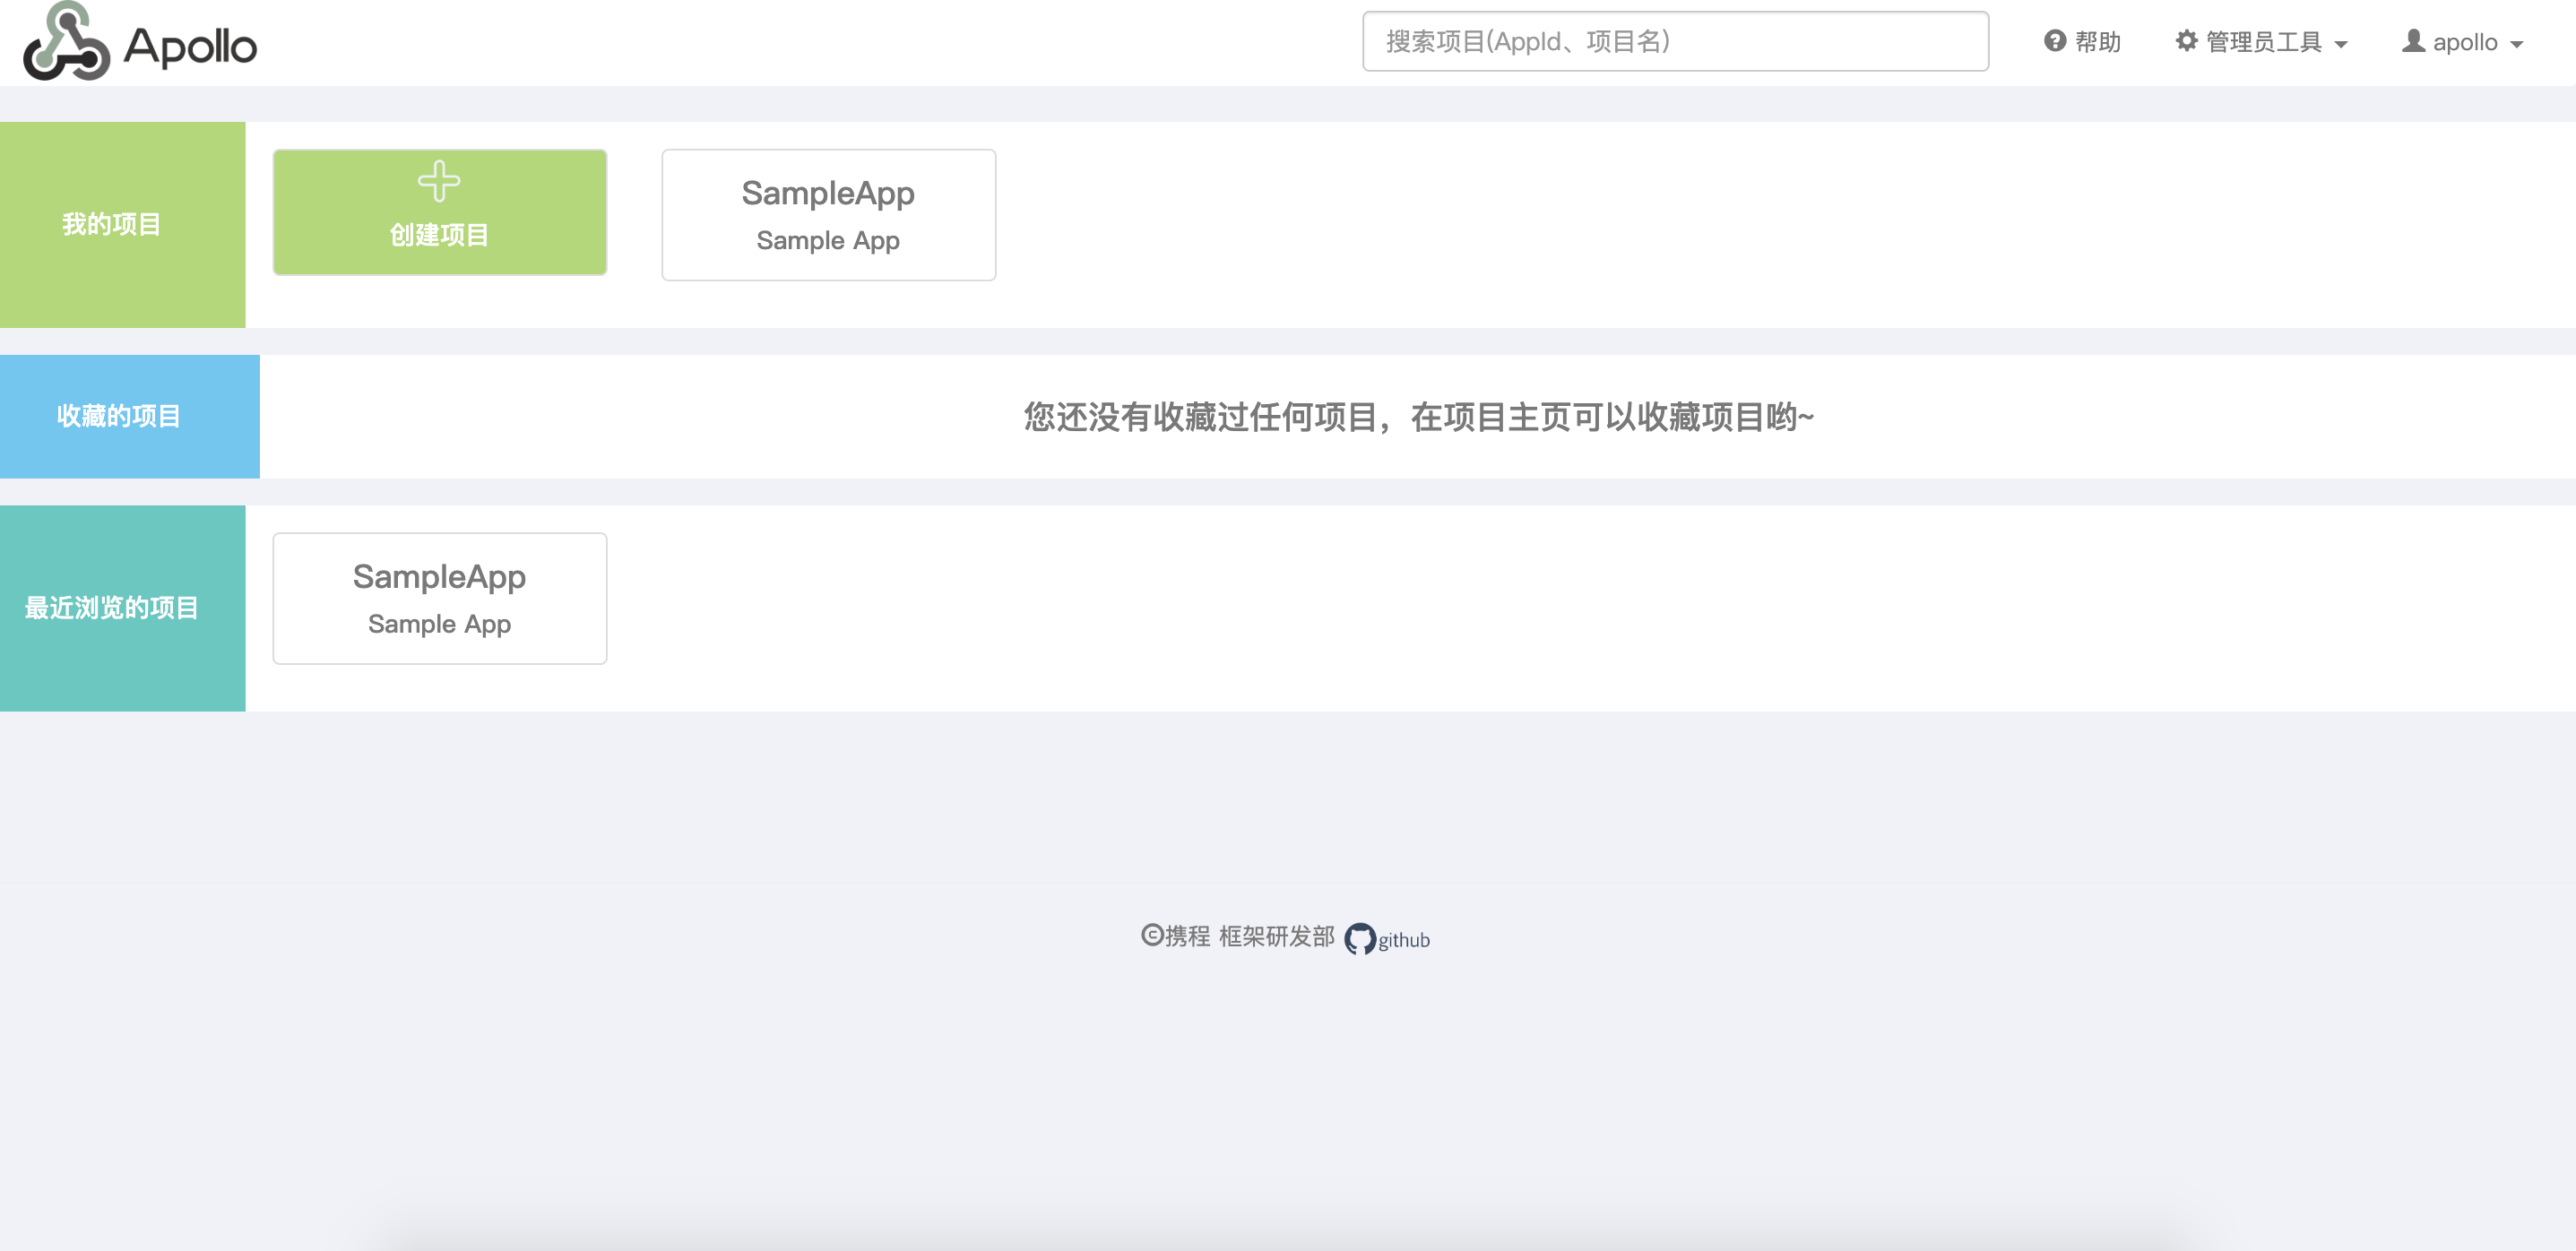2576x1251 pixels.
Task: Open the SampleApp project under 我的项目
Action: tap(827, 213)
